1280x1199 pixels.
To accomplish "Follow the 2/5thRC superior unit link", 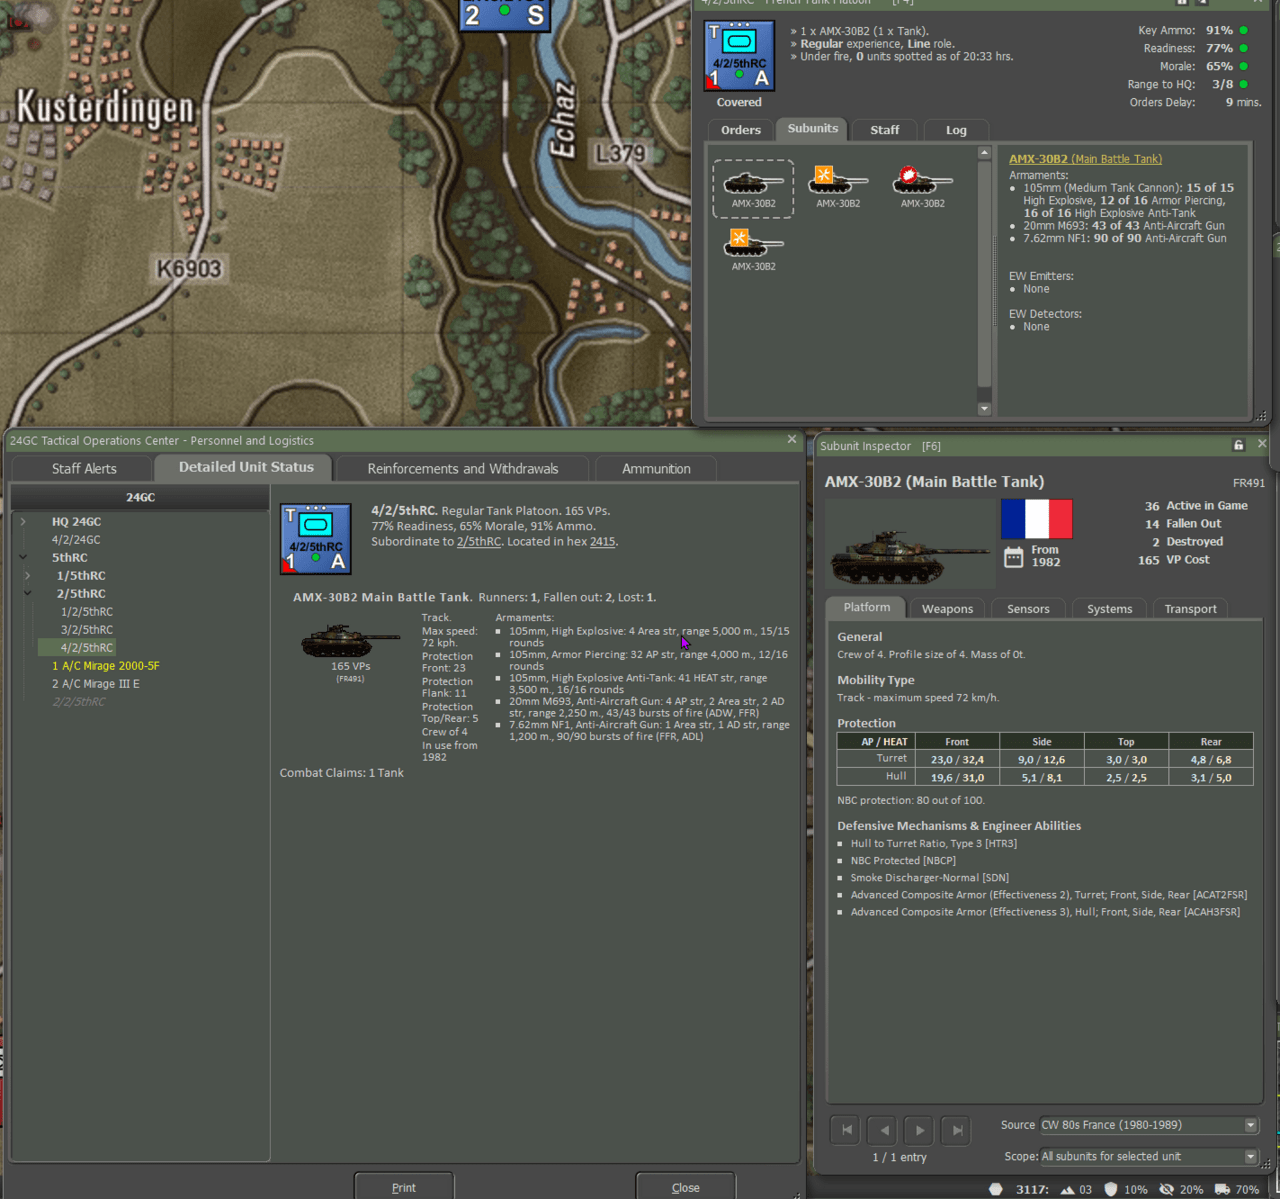I will (x=478, y=542).
